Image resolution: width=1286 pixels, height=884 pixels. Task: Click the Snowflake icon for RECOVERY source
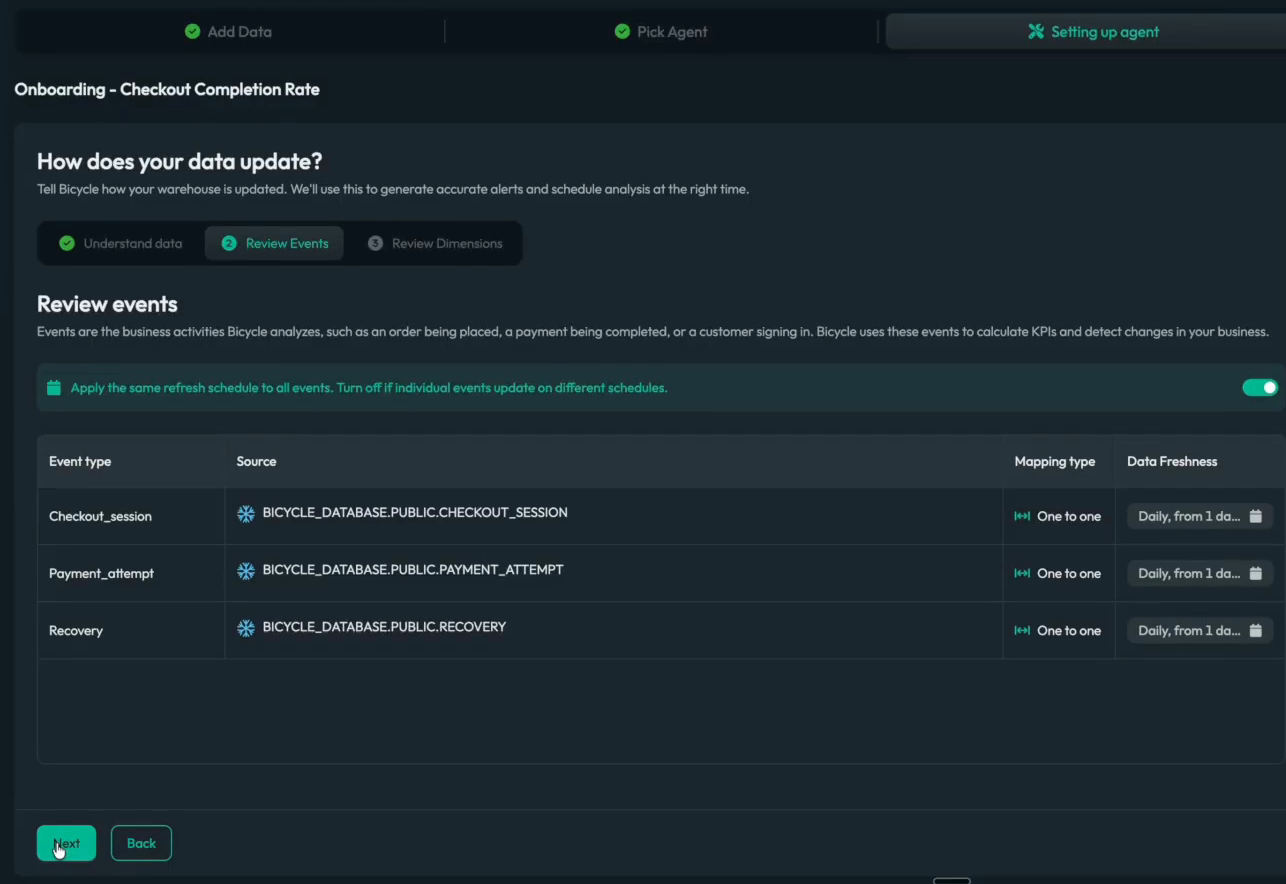245,628
